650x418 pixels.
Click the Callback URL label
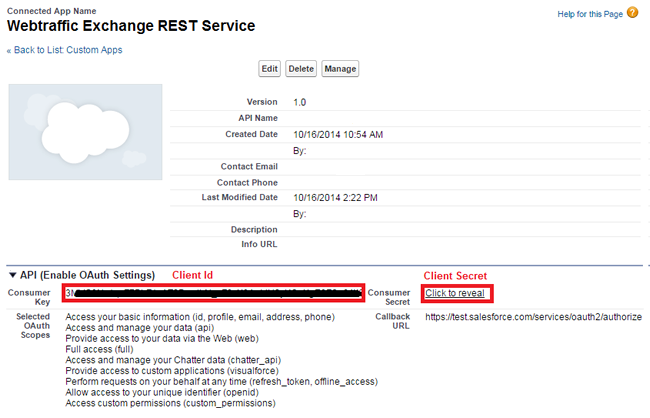393,321
